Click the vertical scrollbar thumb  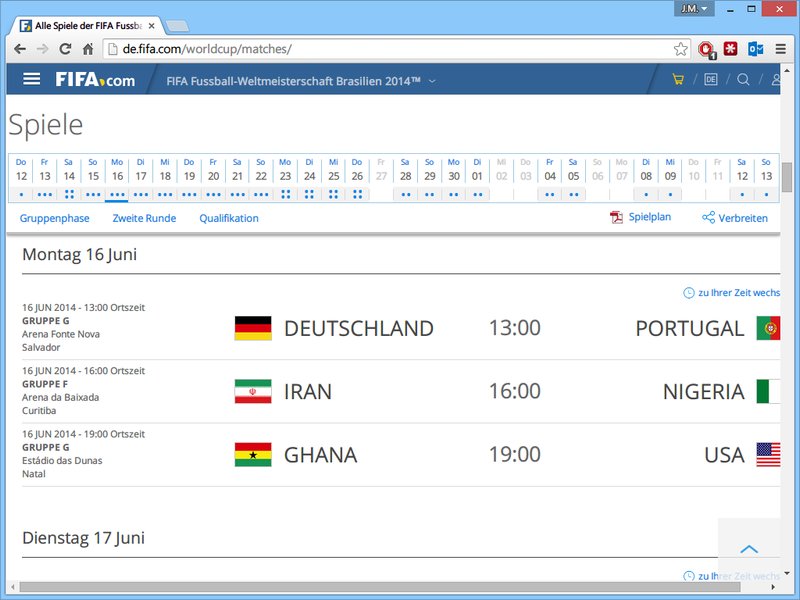(x=786, y=177)
